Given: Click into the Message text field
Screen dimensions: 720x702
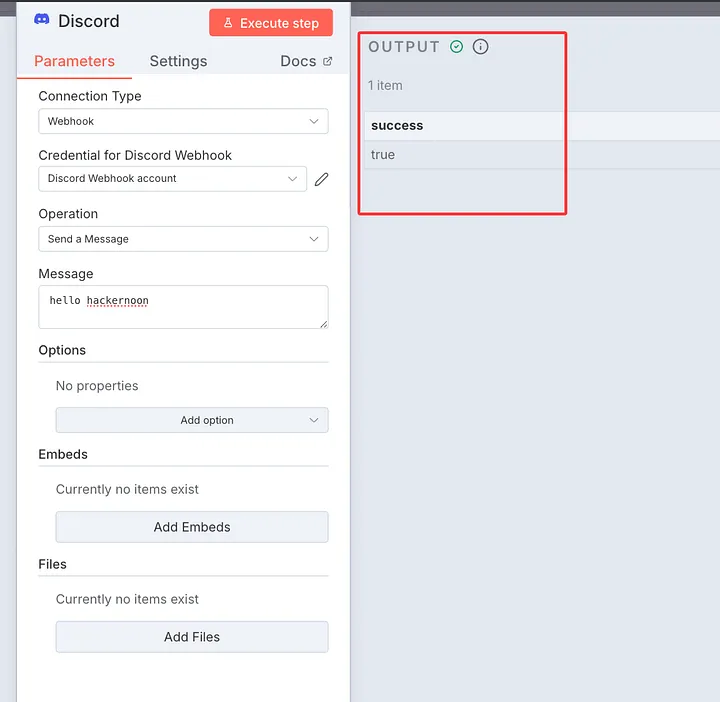Looking at the screenshot, I should tap(183, 307).
